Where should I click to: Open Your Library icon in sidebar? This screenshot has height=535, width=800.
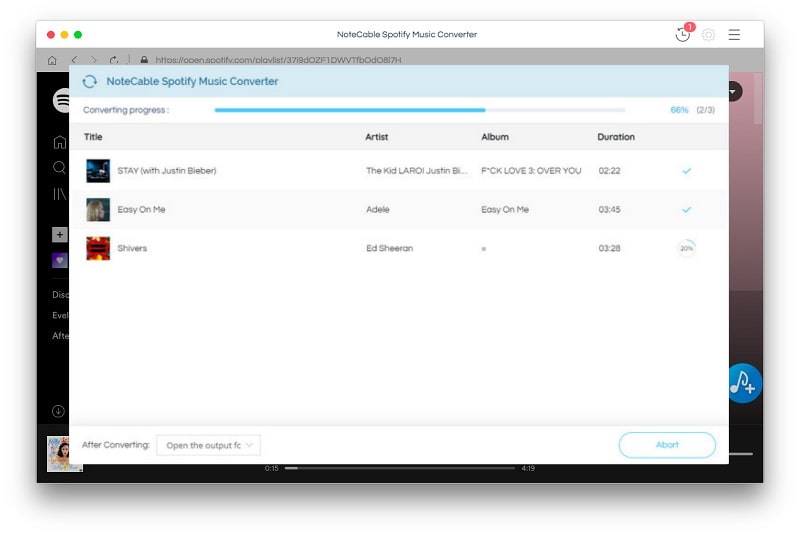pyautogui.click(x=60, y=194)
